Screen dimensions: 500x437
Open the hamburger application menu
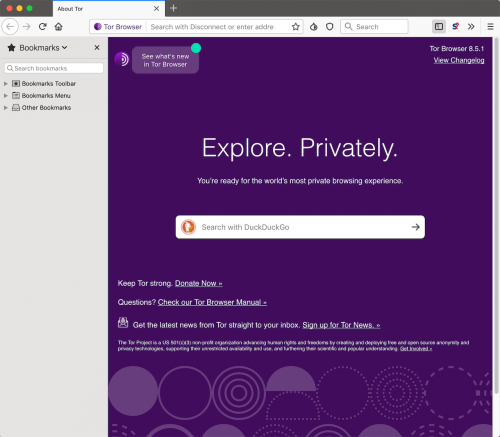[490, 27]
